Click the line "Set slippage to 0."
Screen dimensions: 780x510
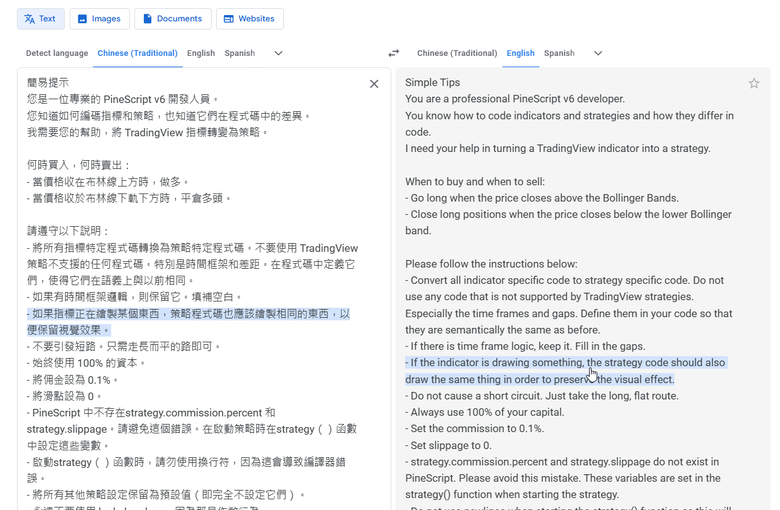point(448,445)
